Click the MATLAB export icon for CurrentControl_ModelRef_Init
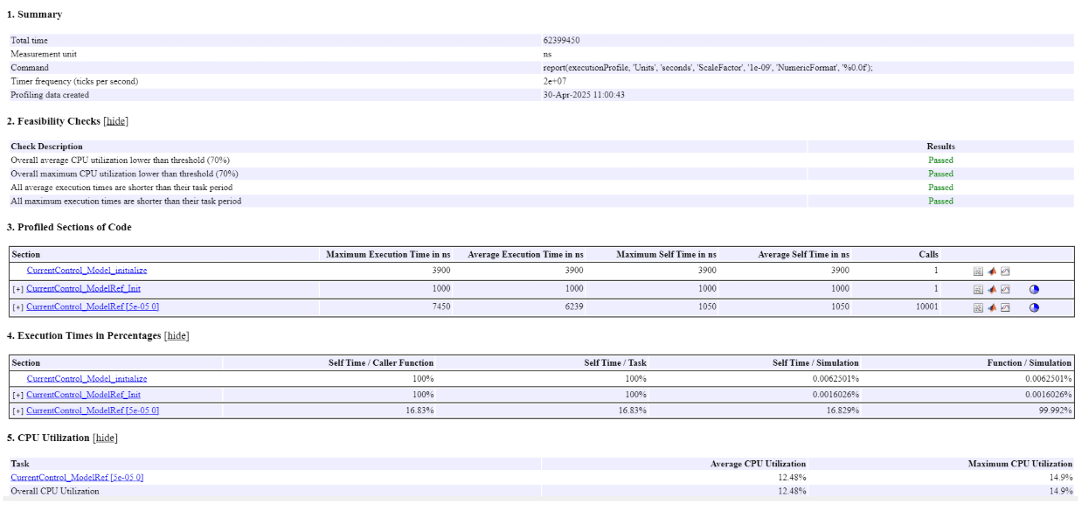The width and height of the screenshot is (1080, 521). [992, 289]
